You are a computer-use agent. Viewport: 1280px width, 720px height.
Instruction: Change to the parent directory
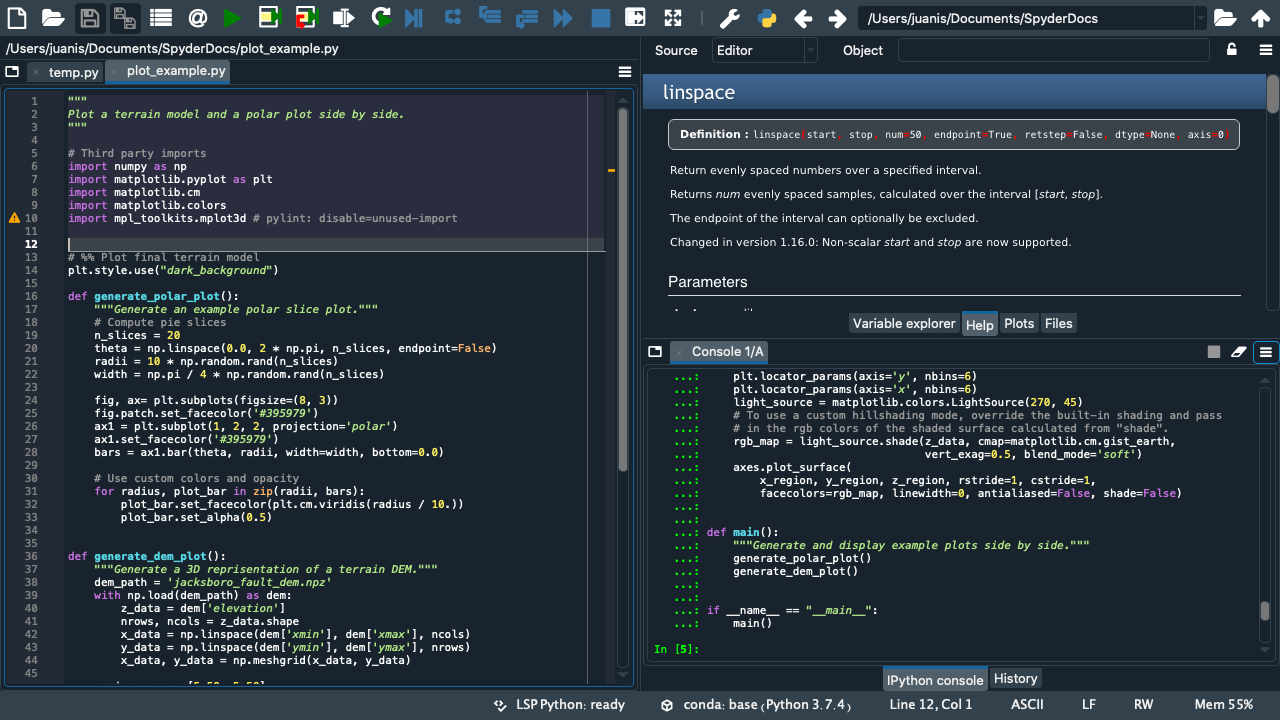[1260, 18]
